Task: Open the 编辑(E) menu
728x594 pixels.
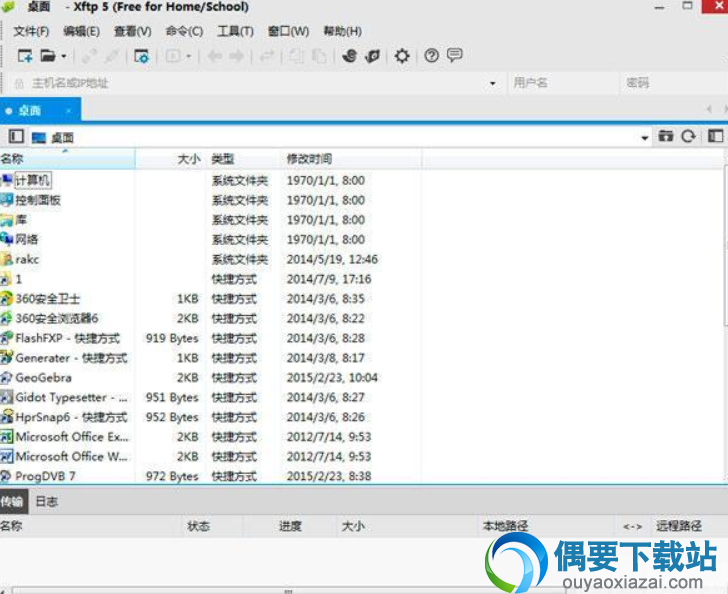Action: point(81,31)
